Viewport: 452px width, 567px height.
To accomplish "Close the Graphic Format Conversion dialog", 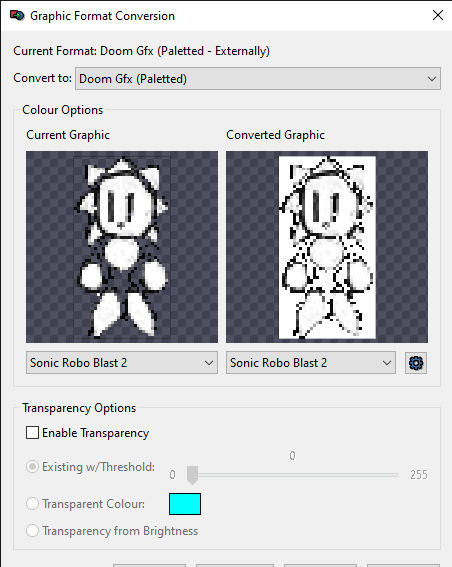I will point(438,15).
